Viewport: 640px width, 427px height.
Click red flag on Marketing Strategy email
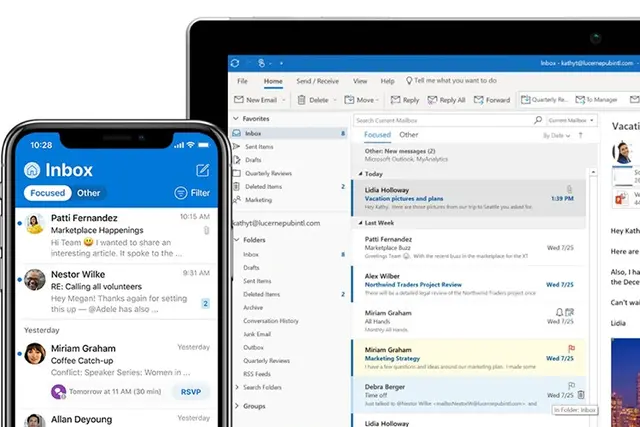point(571,349)
